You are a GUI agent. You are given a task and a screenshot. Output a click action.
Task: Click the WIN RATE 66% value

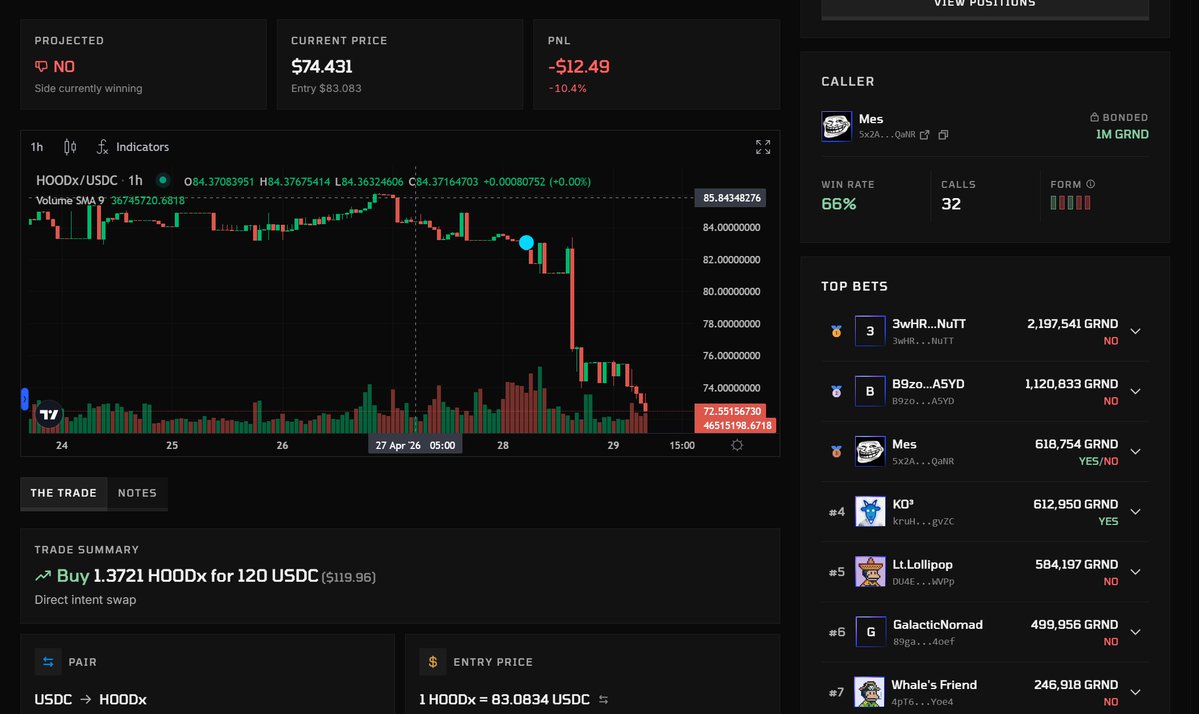point(839,204)
